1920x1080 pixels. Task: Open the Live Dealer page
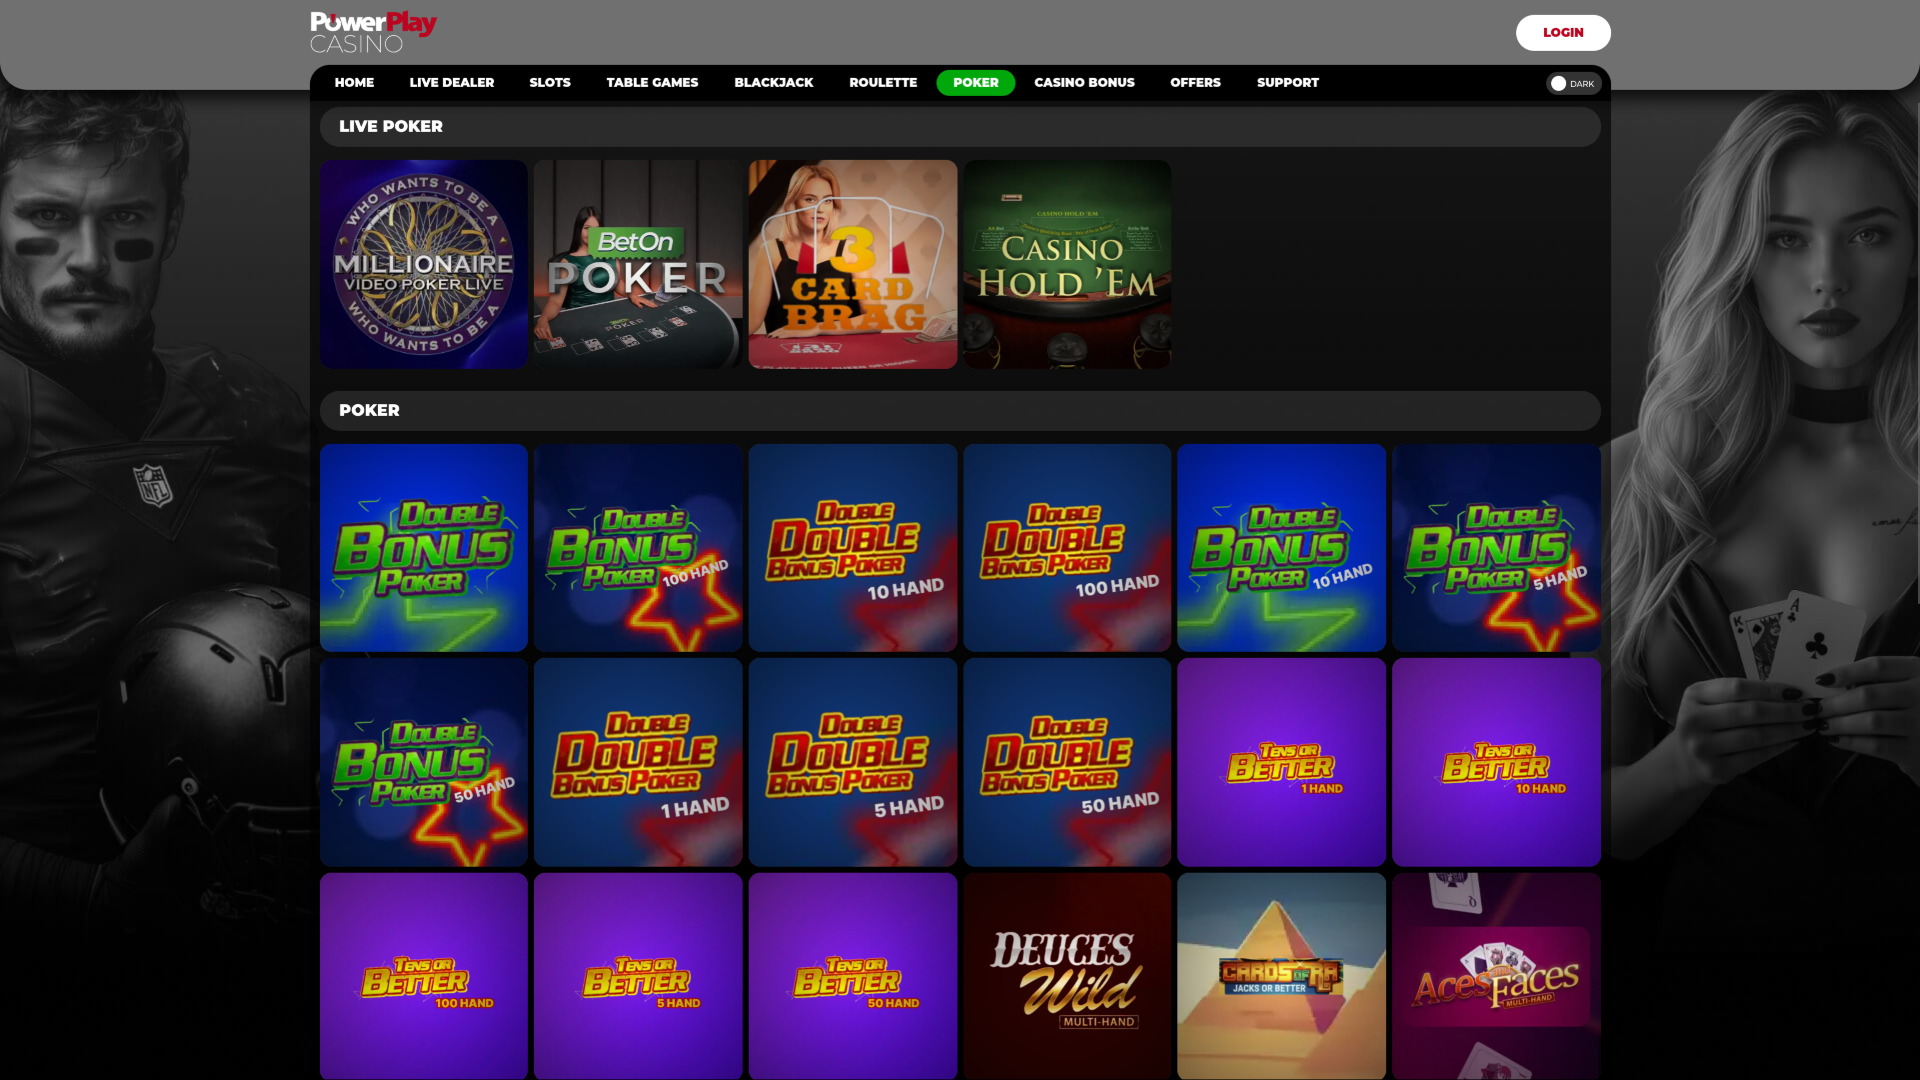click(451, 83)
